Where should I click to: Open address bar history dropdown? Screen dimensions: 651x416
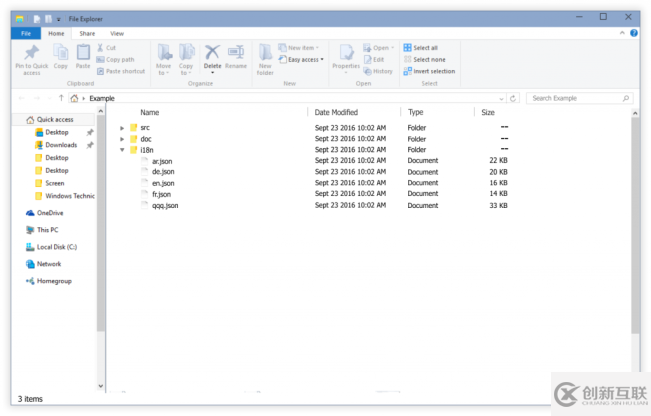click(x=501, y=98)
